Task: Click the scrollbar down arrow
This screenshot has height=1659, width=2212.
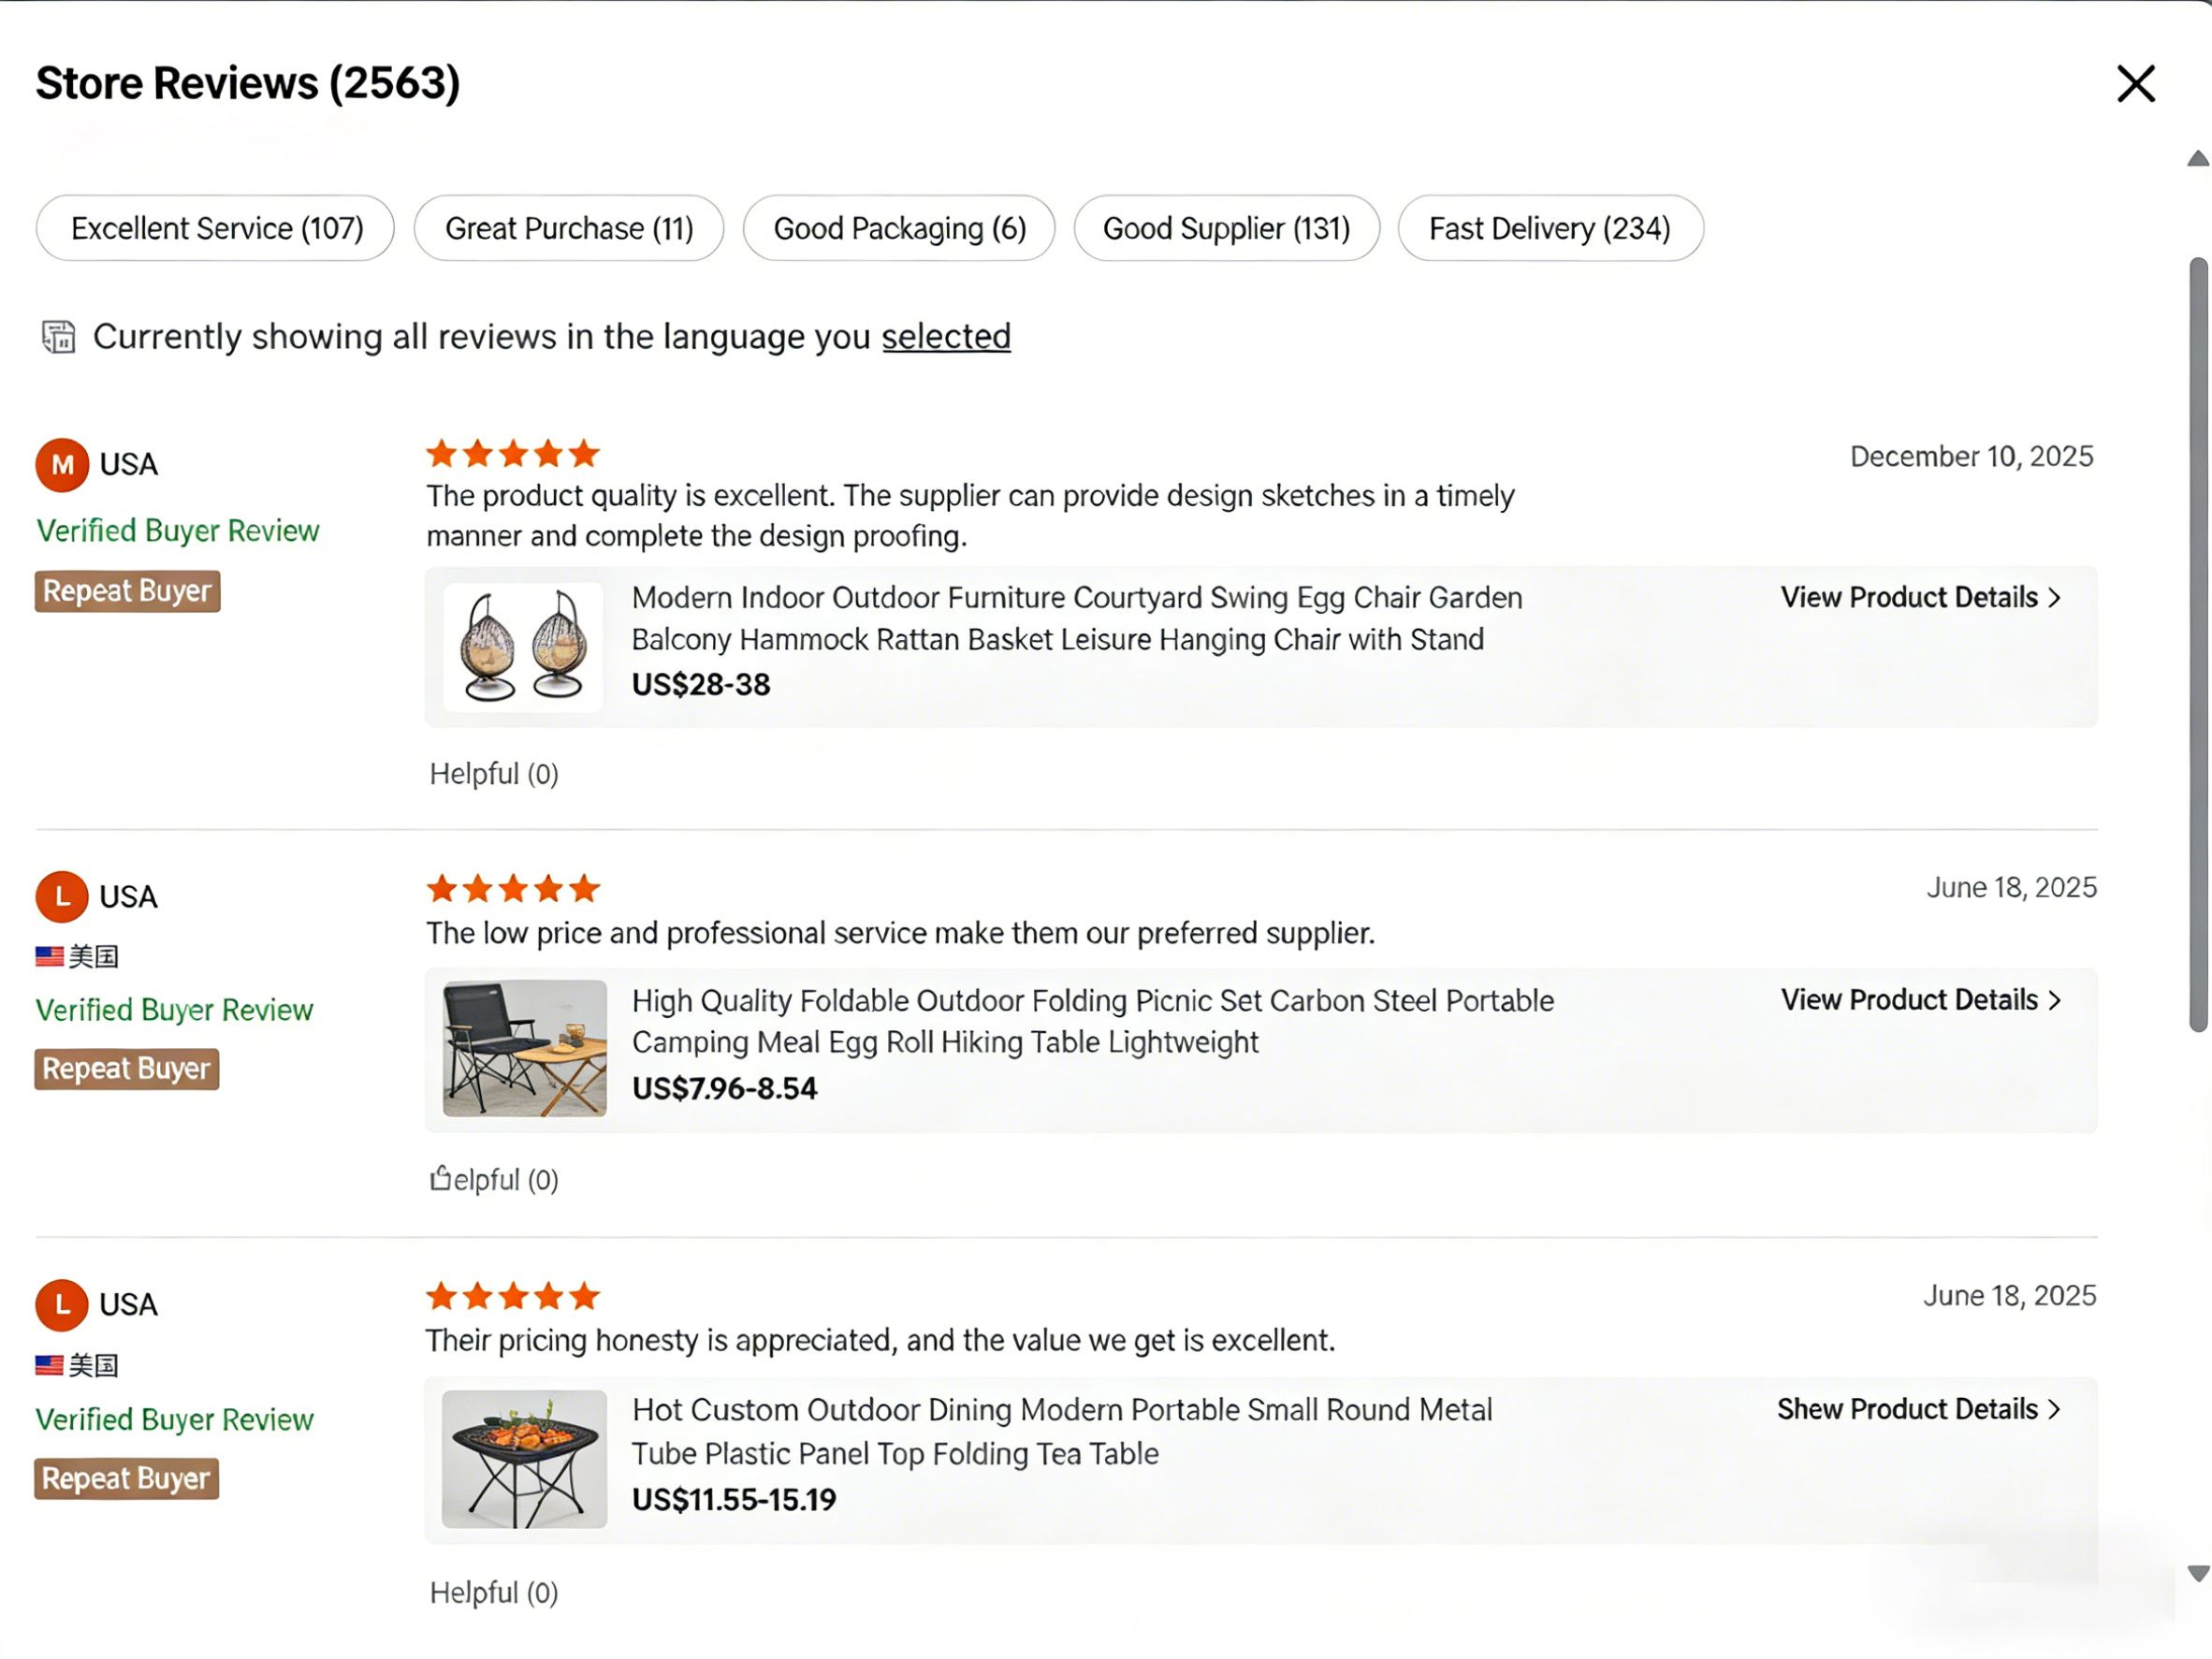Action: pos(2197,1573)
